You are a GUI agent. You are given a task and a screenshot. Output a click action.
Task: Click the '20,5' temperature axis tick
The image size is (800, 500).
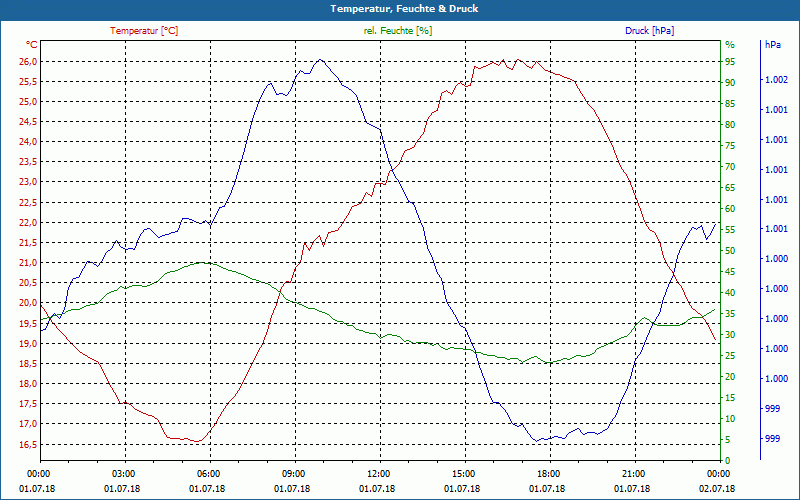tap(28, 283)
